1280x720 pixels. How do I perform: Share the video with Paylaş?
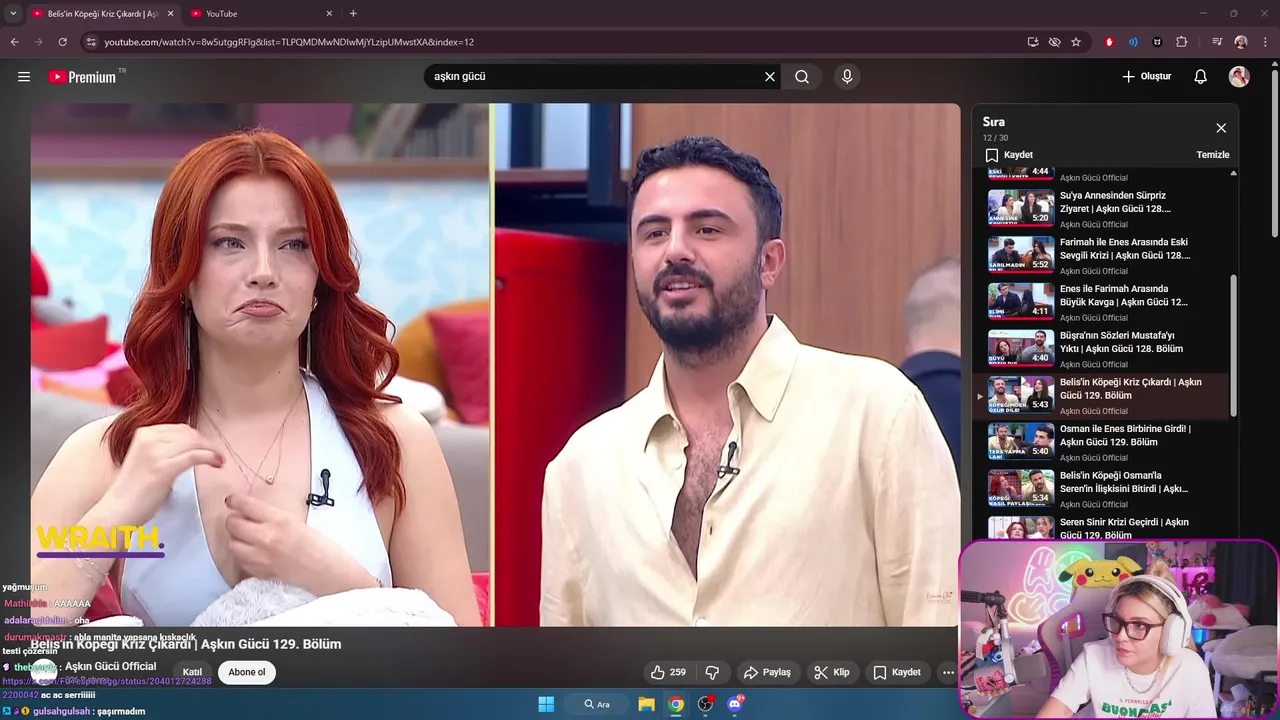coord(767,672)
